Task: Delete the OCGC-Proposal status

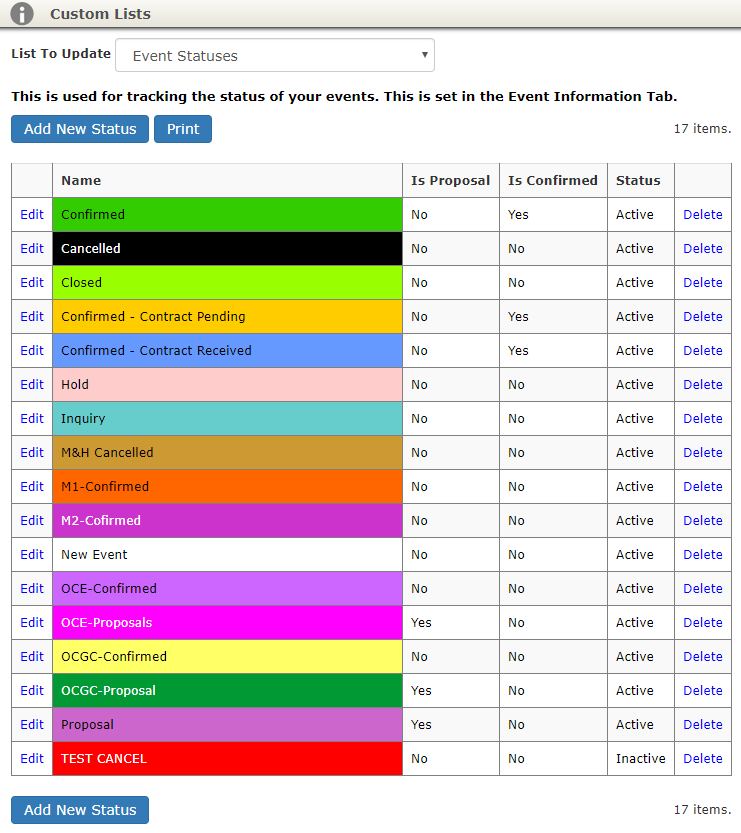Action: [703, 691]
